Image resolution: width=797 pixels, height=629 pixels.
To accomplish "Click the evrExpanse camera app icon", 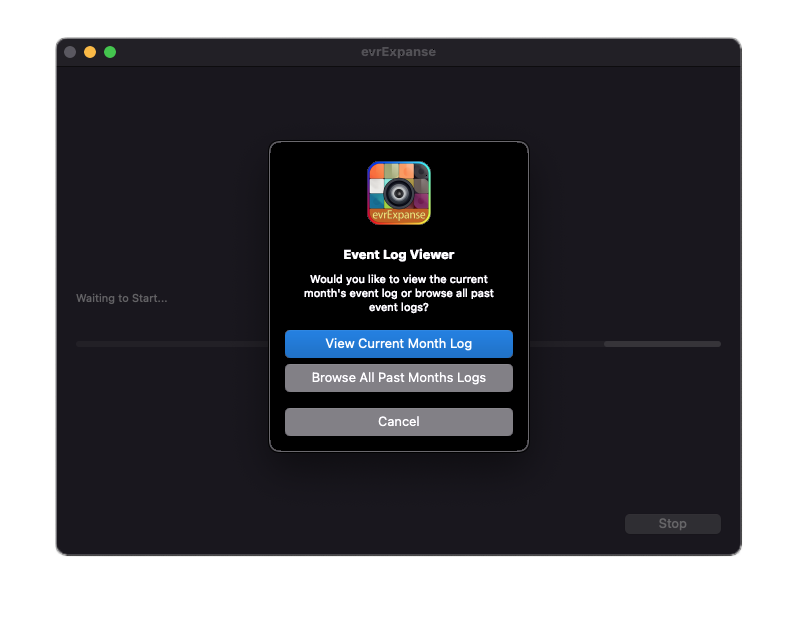I will [399, 193].
